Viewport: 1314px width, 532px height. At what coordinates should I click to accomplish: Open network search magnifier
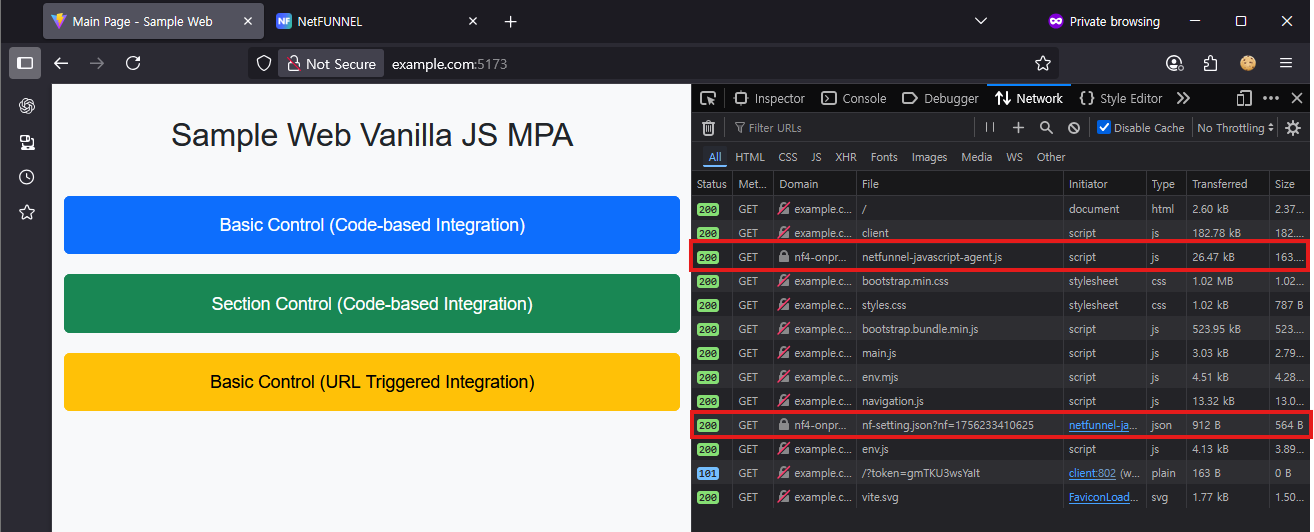[x=1046, y=127]
